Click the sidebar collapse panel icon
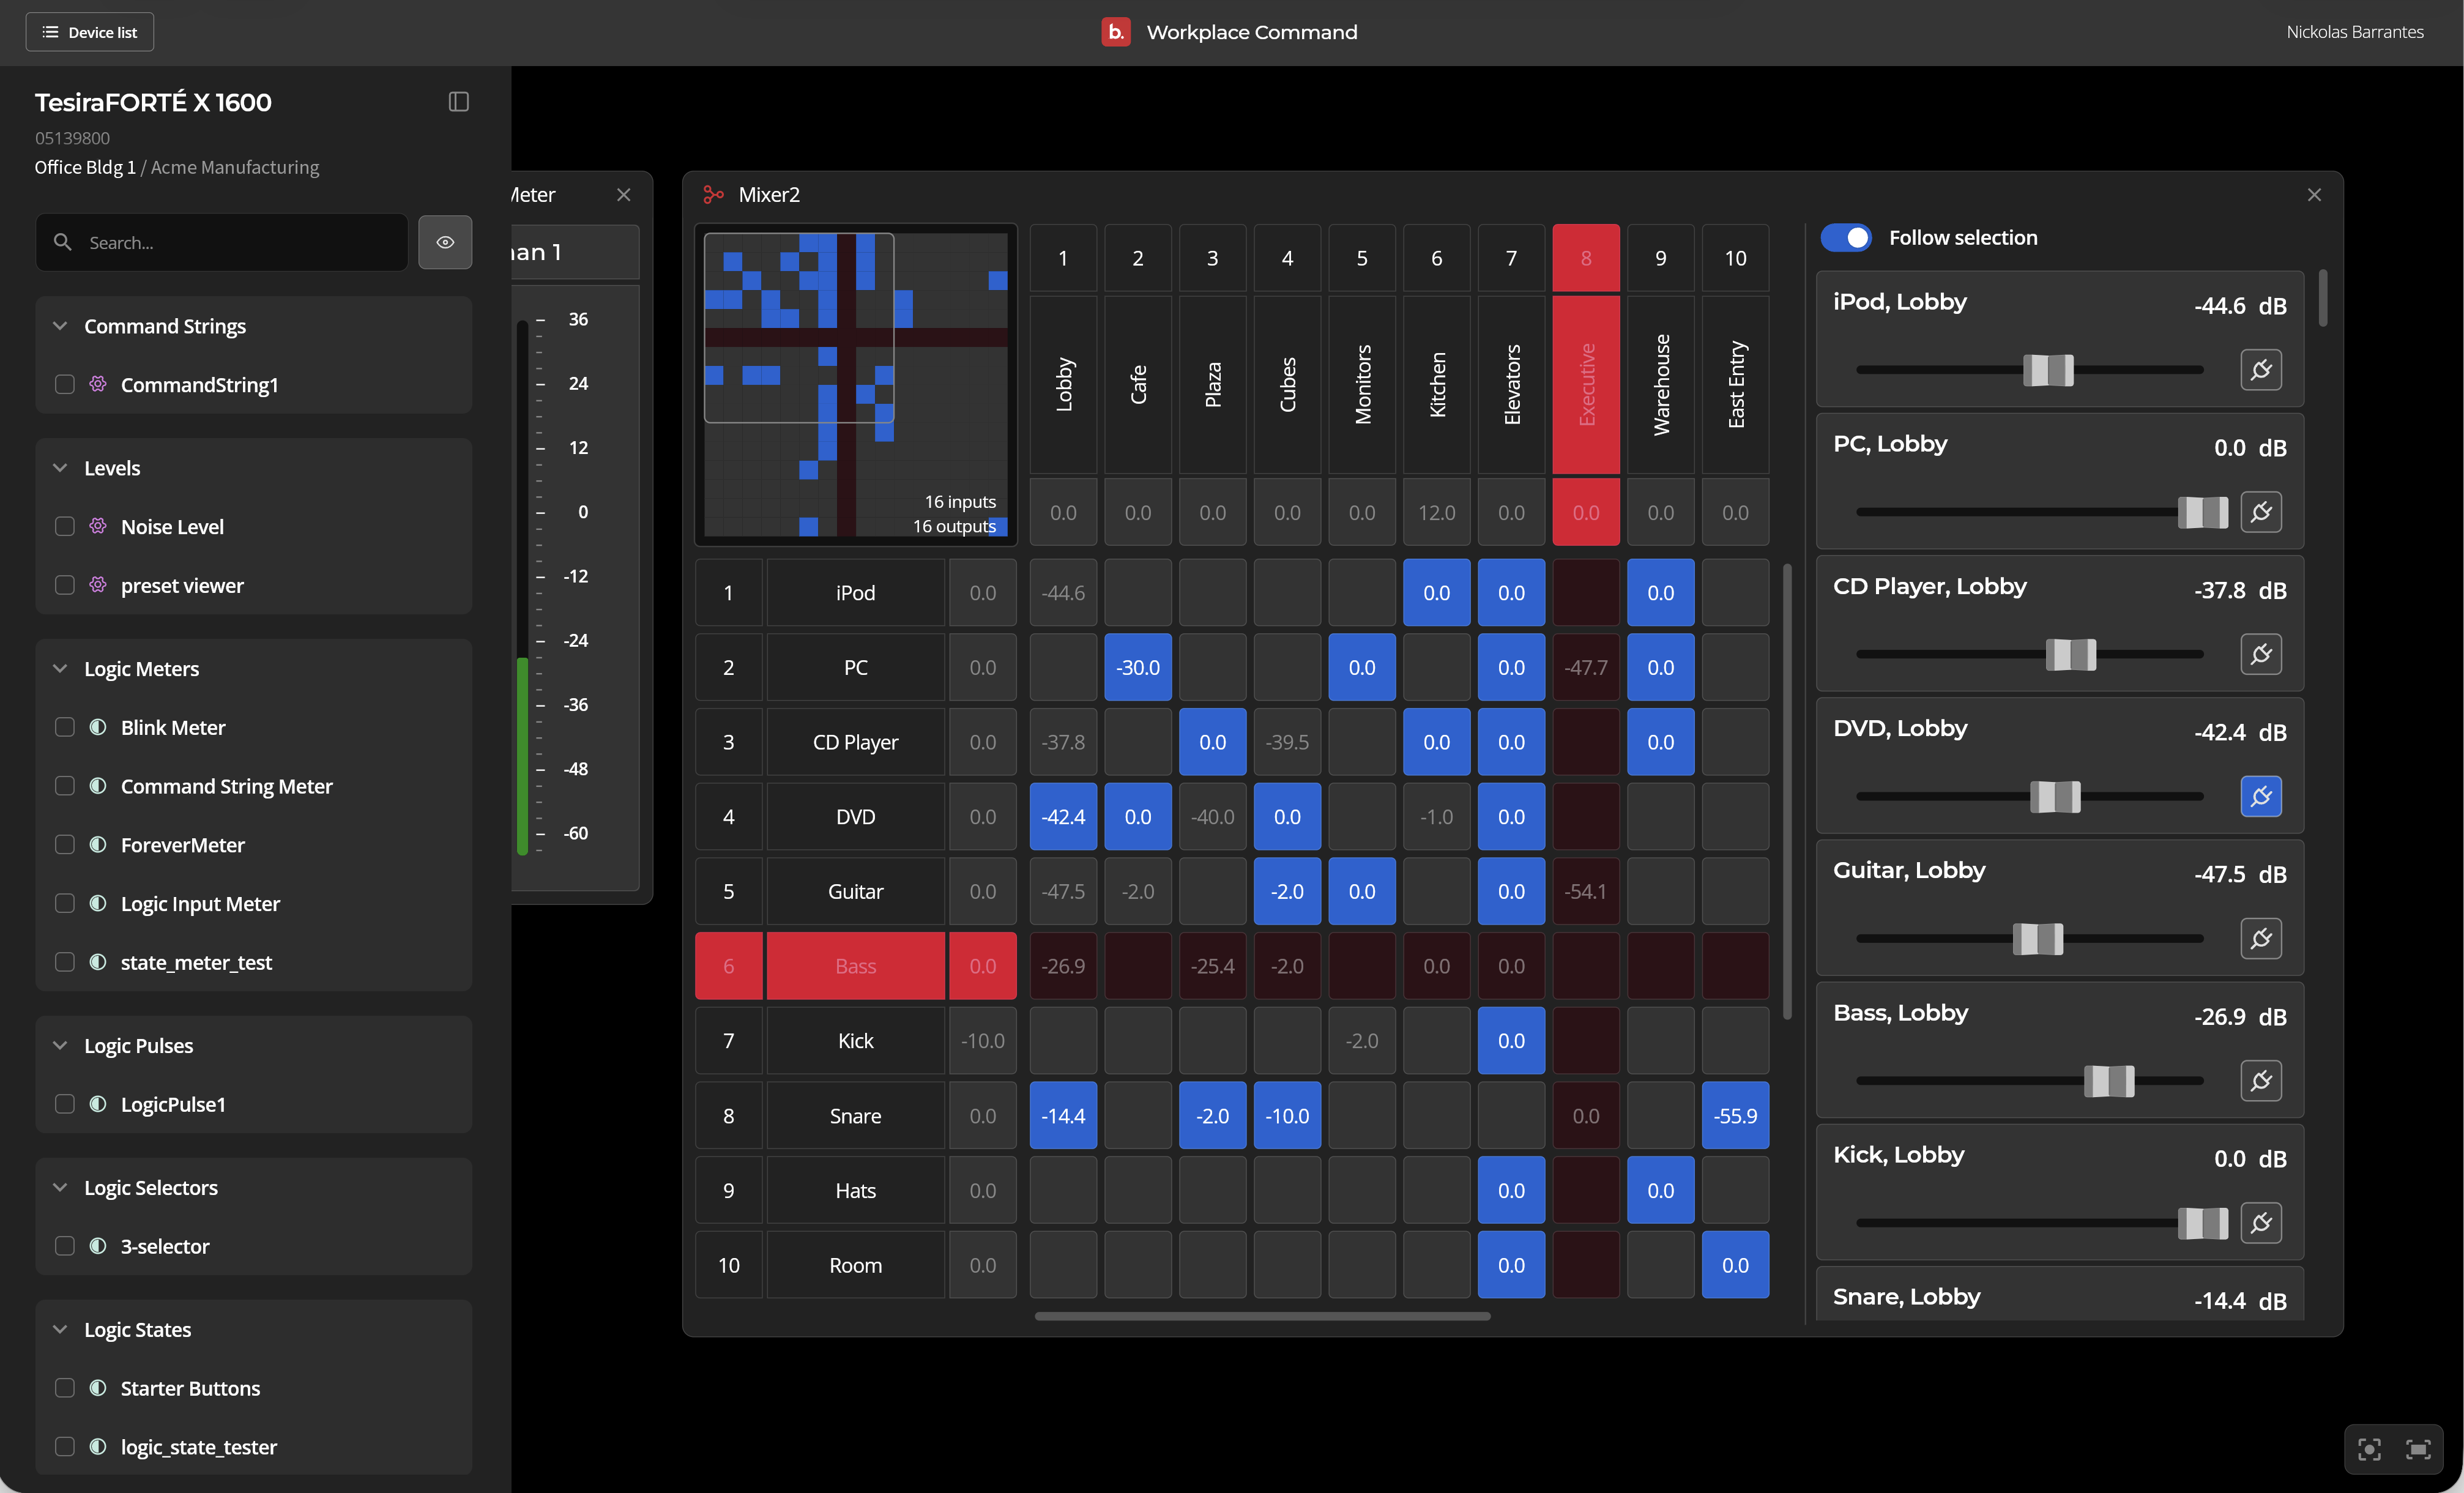This screenshot has width=2464, height=1493. [x=458, y=102]
